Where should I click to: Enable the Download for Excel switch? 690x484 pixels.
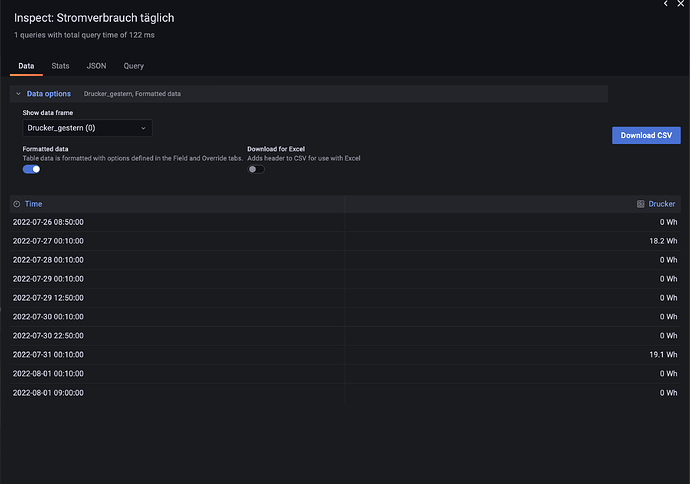point(256,169)
